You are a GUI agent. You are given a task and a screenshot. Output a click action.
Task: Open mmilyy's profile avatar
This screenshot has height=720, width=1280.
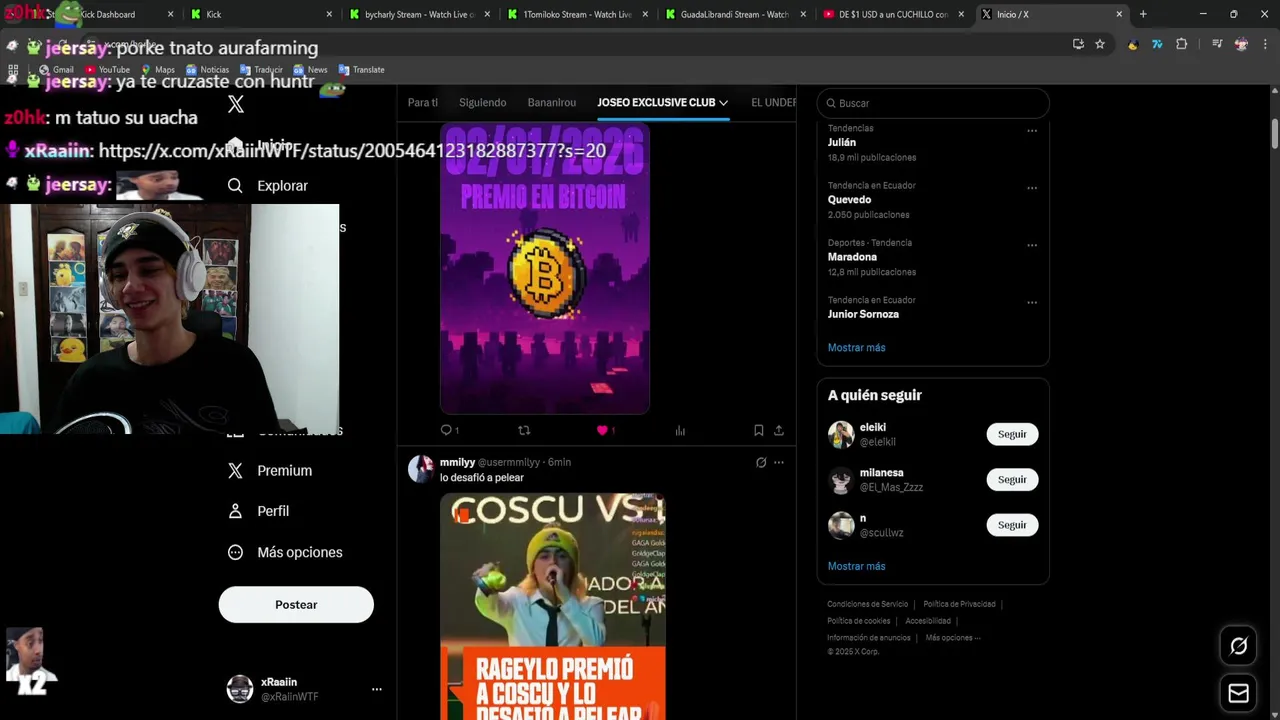420,468
